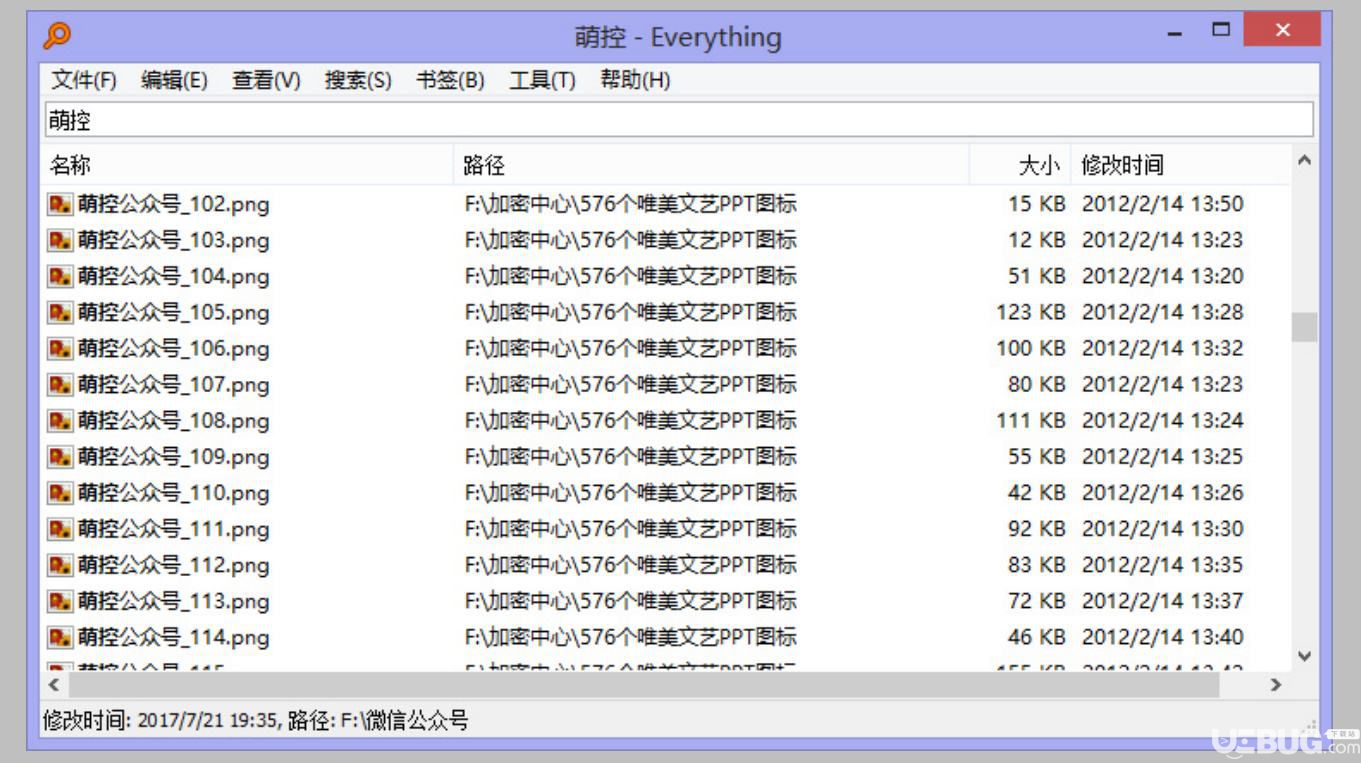Image resolution: width=1361 pixels, height=763 pixels.
Task: Click the 100 KB size cell
Action: pos(1031,349)
